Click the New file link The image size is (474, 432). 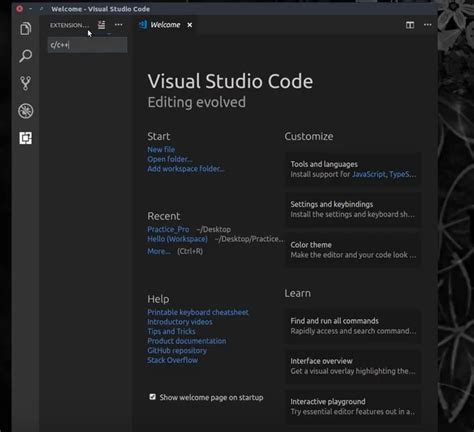point(161,149)
